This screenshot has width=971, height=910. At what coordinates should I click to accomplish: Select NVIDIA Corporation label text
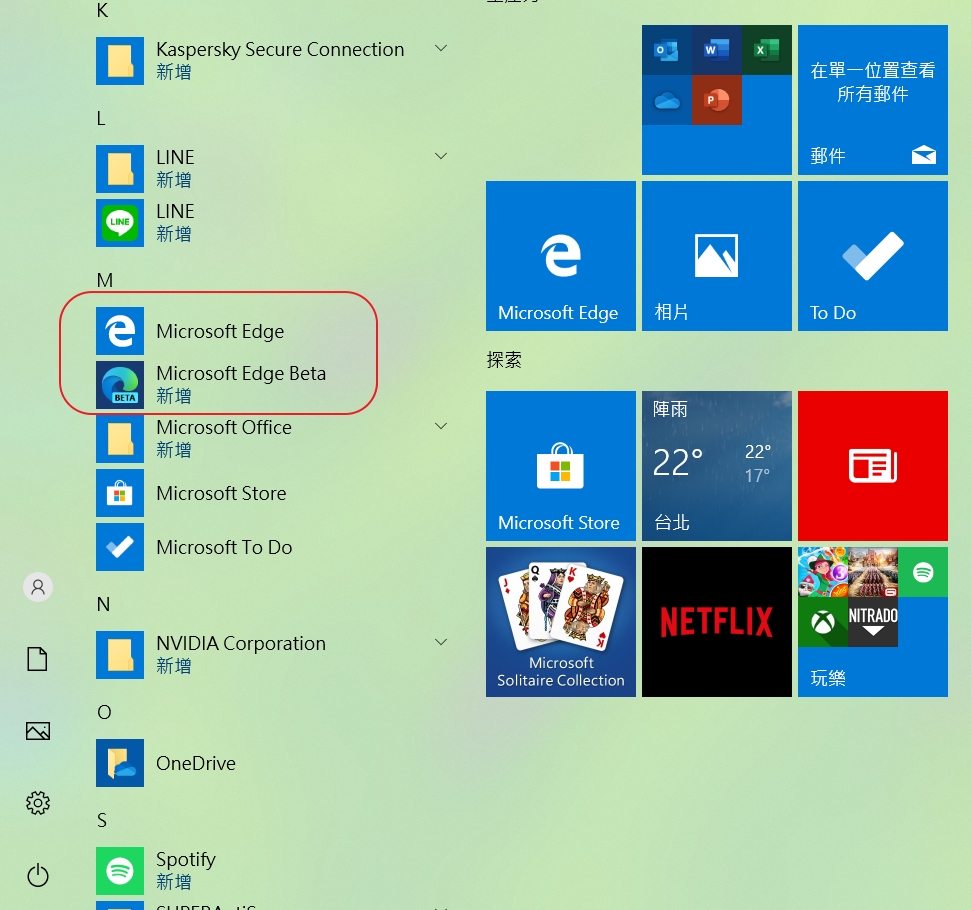tap(241, 644)
